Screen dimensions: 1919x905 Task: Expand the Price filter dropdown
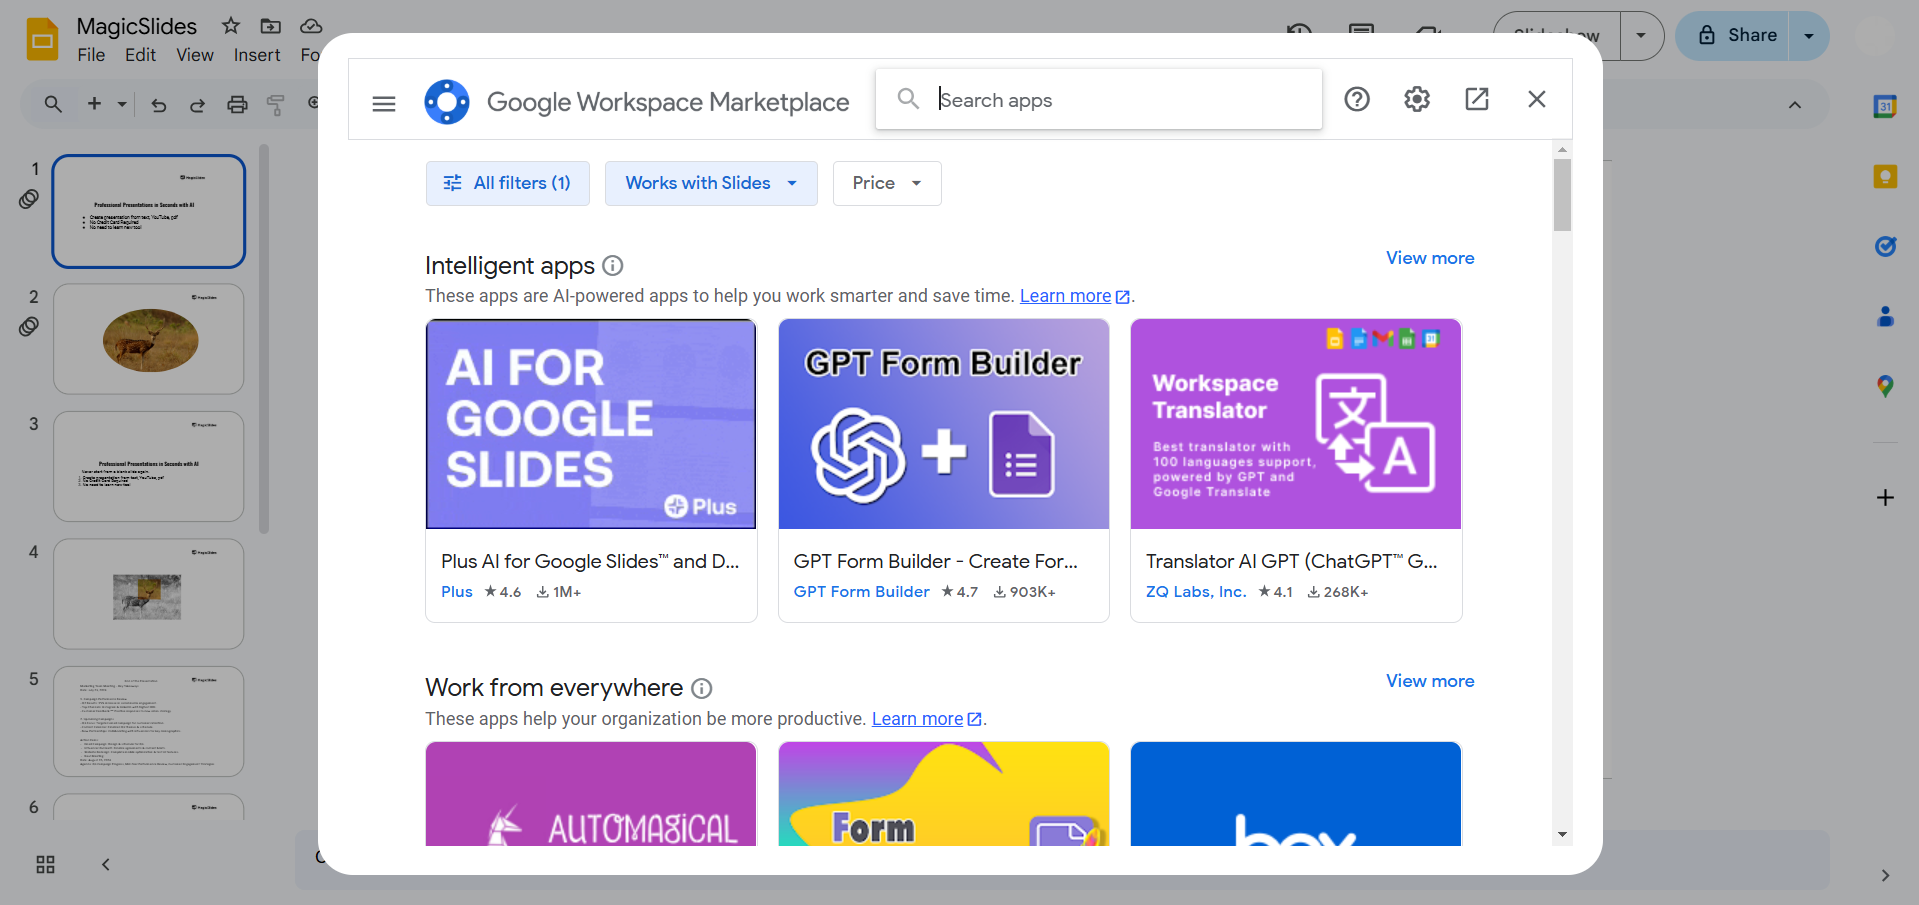(x=886, y=183)
